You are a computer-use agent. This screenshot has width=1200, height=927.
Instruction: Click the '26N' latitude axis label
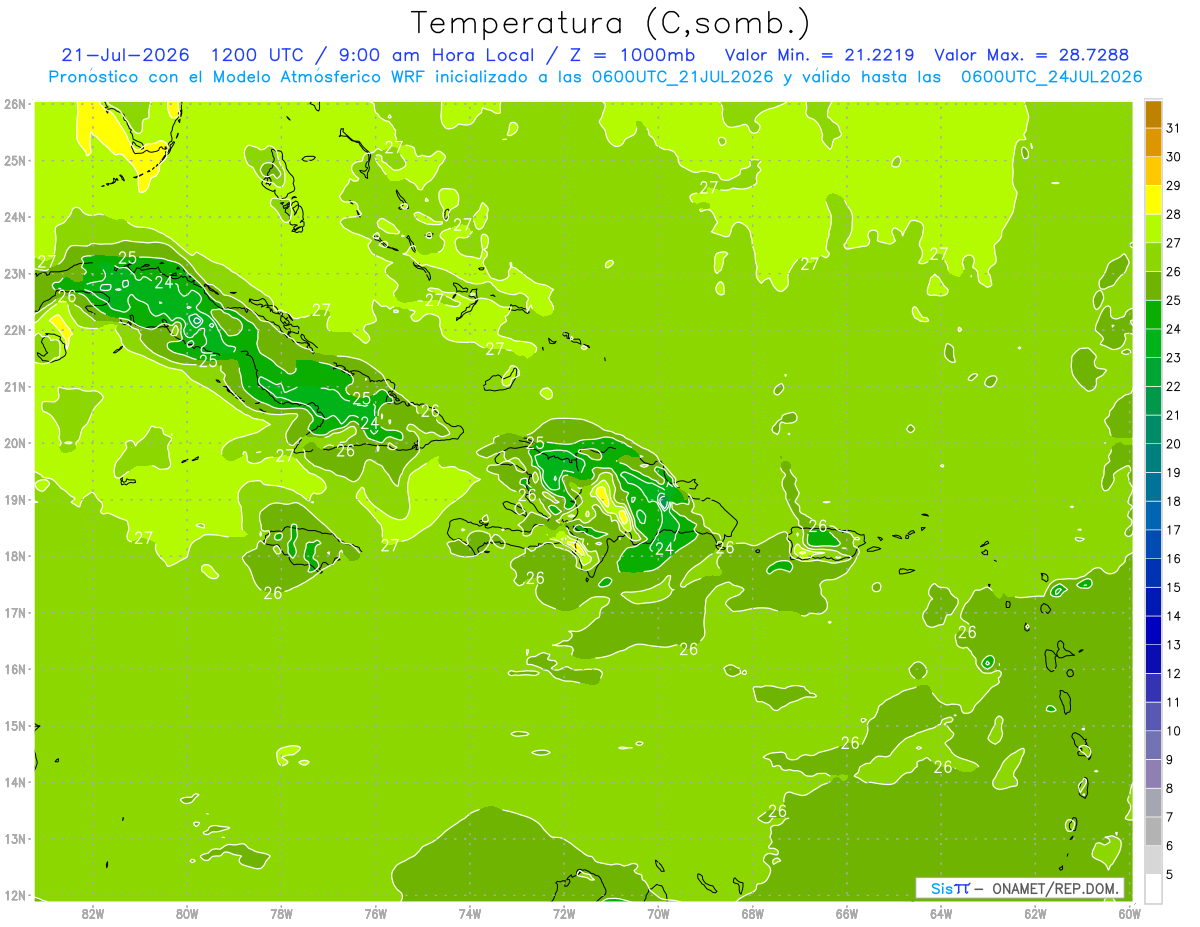[15, 104]
